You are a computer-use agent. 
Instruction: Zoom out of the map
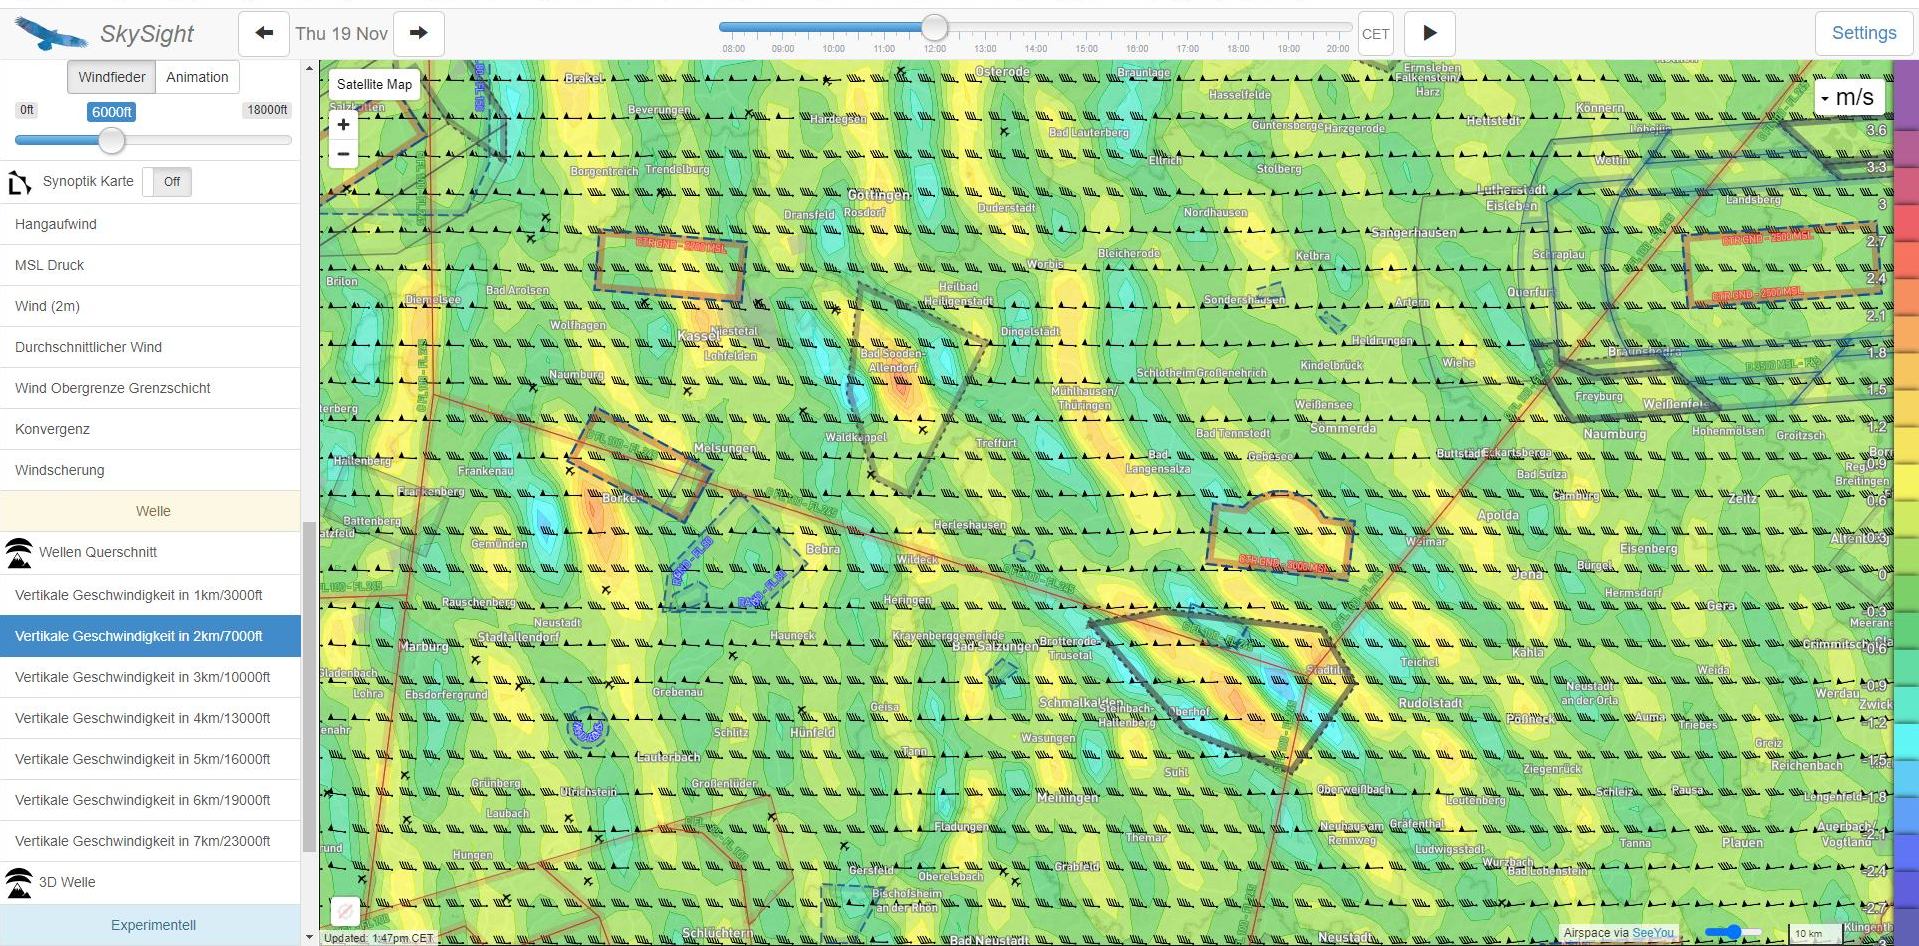pyautogui.click(x=343, y=154)
